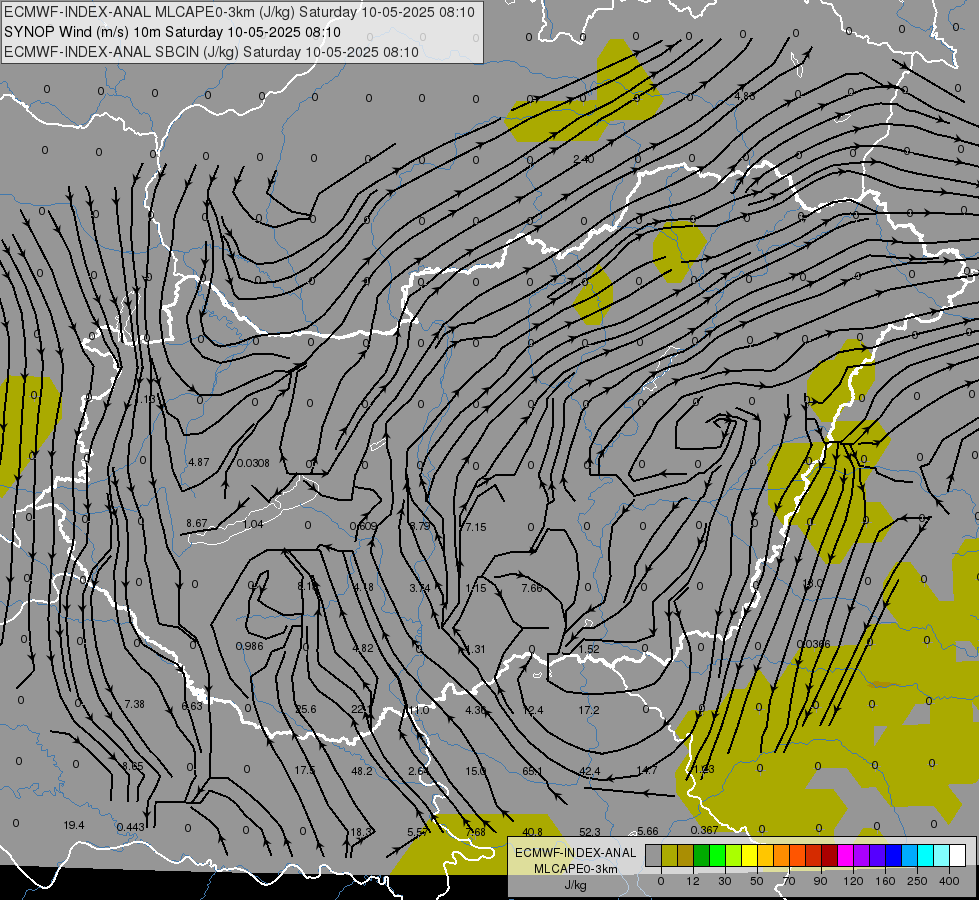The height and width of the screenshot is (900, 979).
Task: Click the 52.3 data value
Action: pos(589,832)
